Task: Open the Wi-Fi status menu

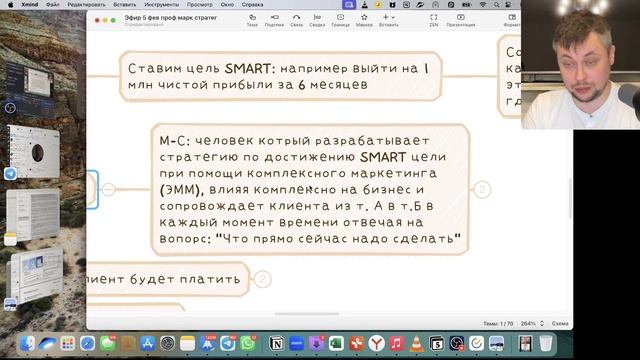Action: pos(483,4)
